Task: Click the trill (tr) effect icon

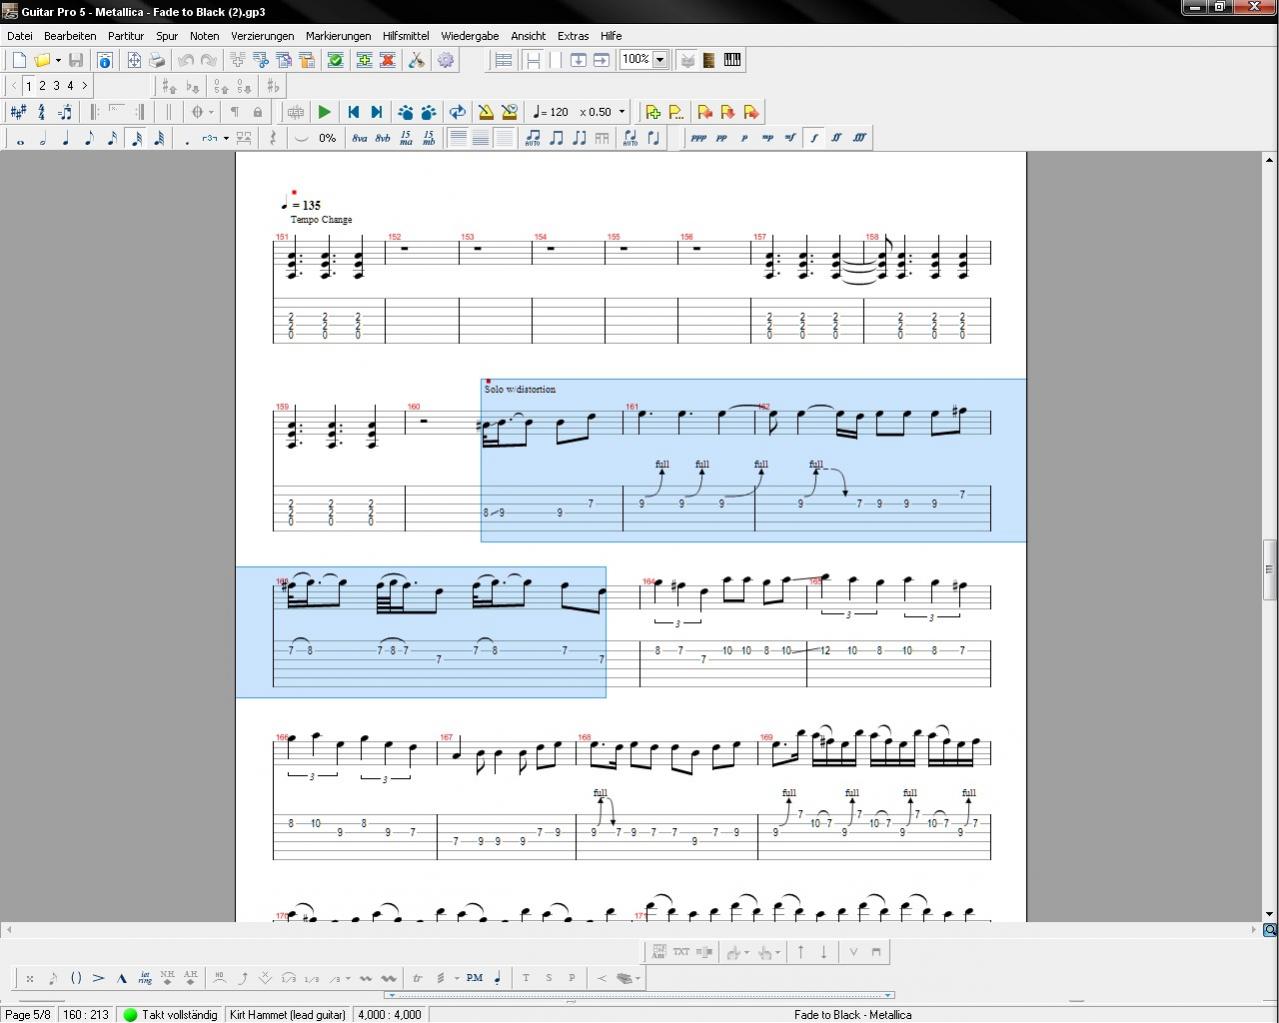Action: pyautogui.click(x=417, y=978)
